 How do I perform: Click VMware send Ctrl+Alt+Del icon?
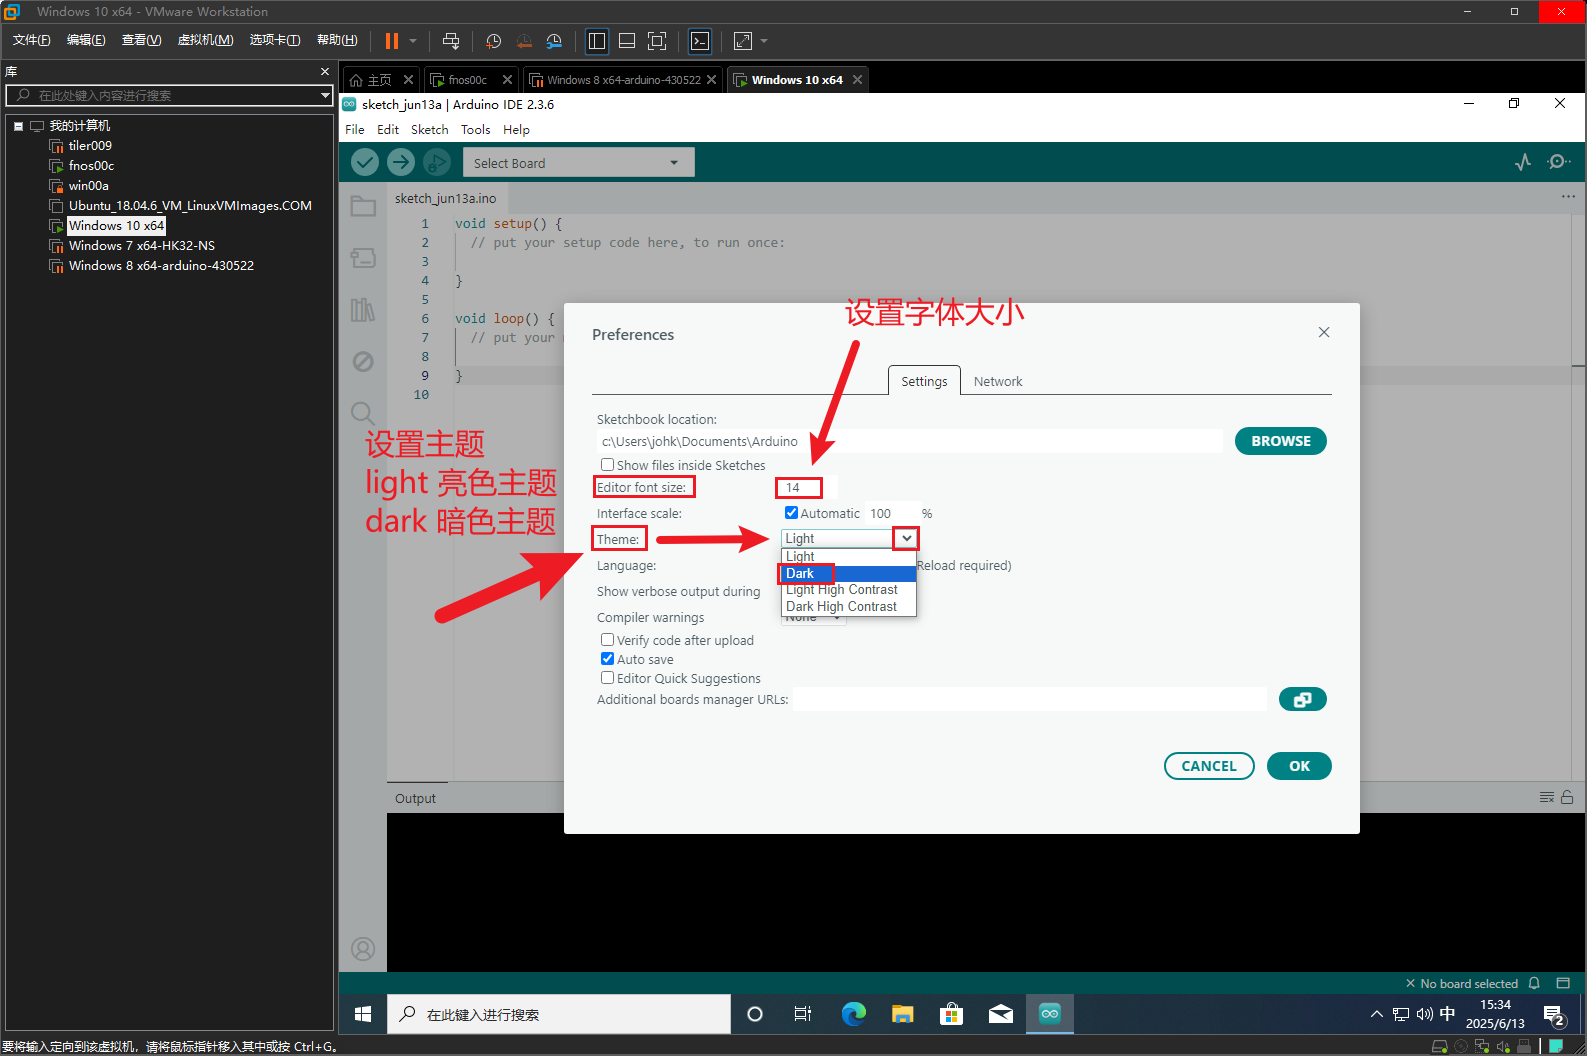click(451, 41)
